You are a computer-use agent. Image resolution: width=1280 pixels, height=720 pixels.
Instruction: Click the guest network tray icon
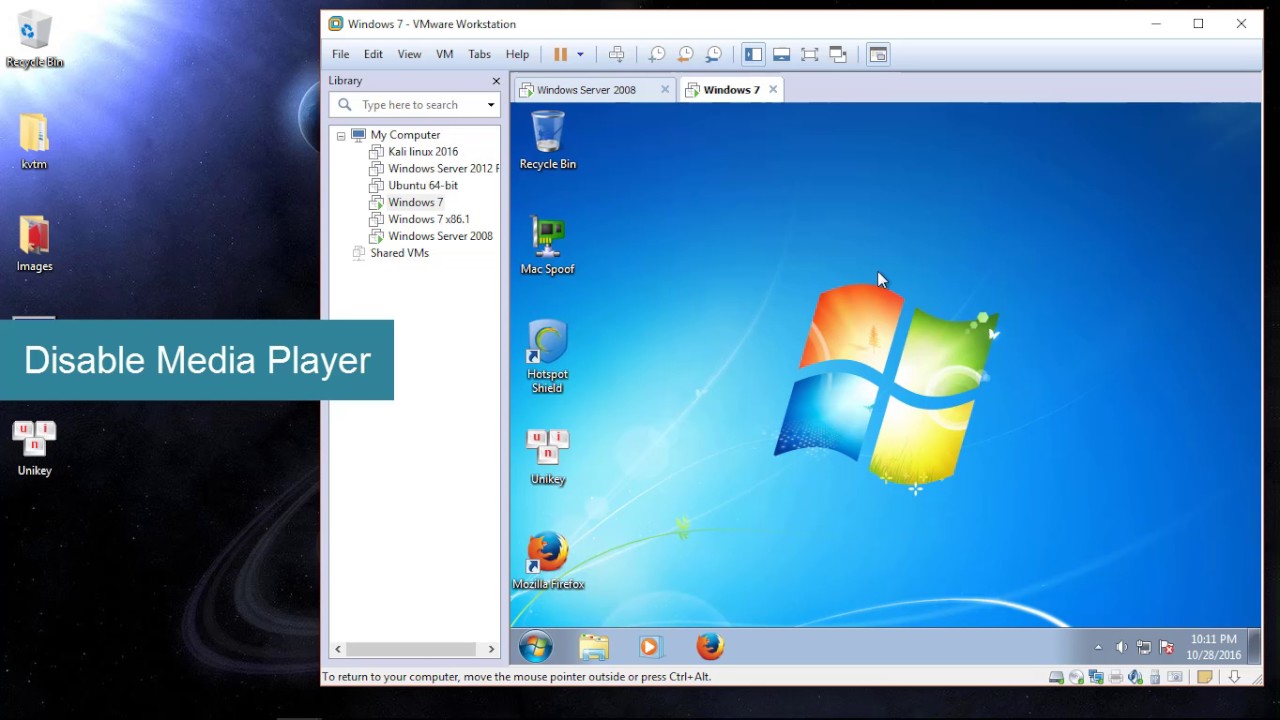click(x=1144, y=647)
